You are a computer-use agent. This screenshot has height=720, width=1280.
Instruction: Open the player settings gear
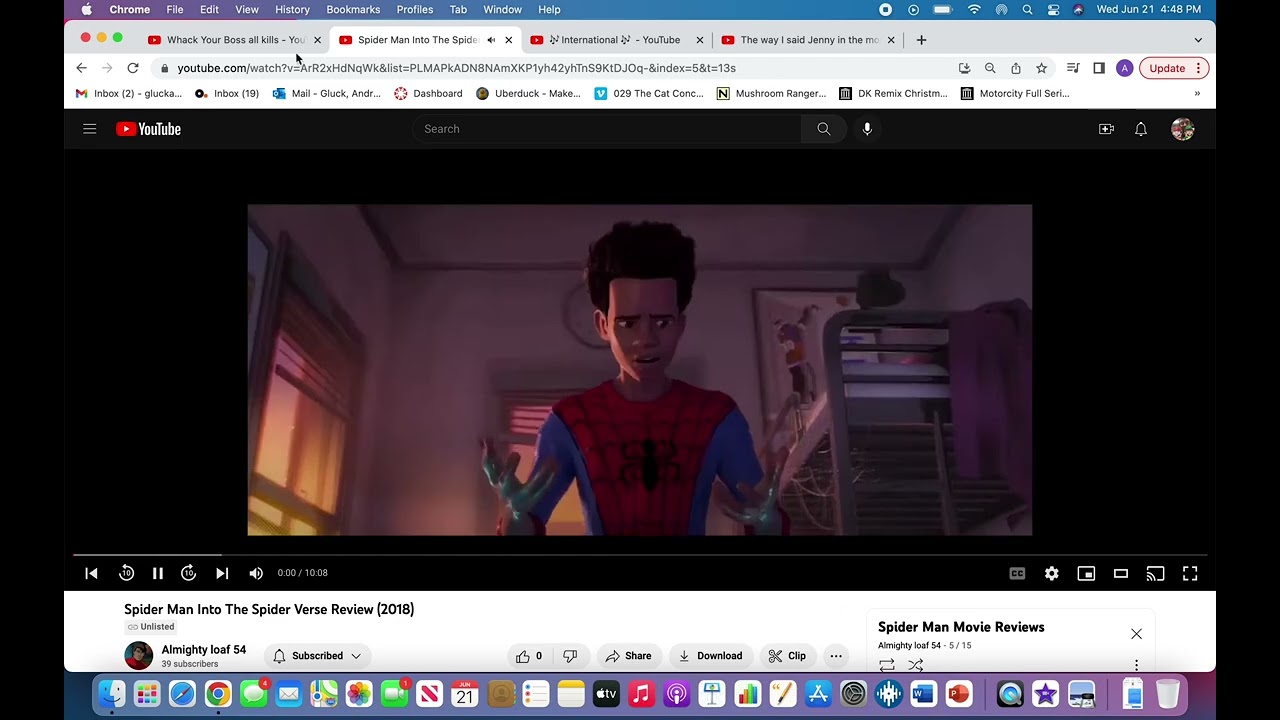(1051, 573)
